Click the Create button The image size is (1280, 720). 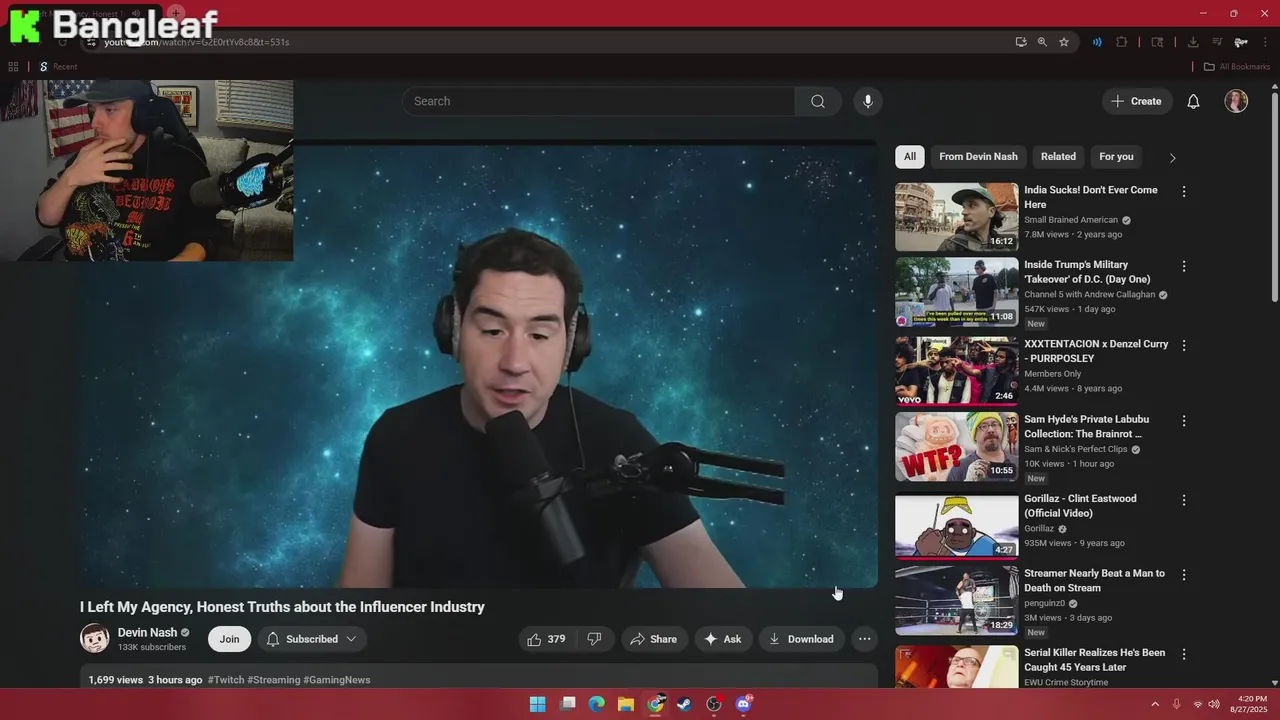pos(1137,101)
